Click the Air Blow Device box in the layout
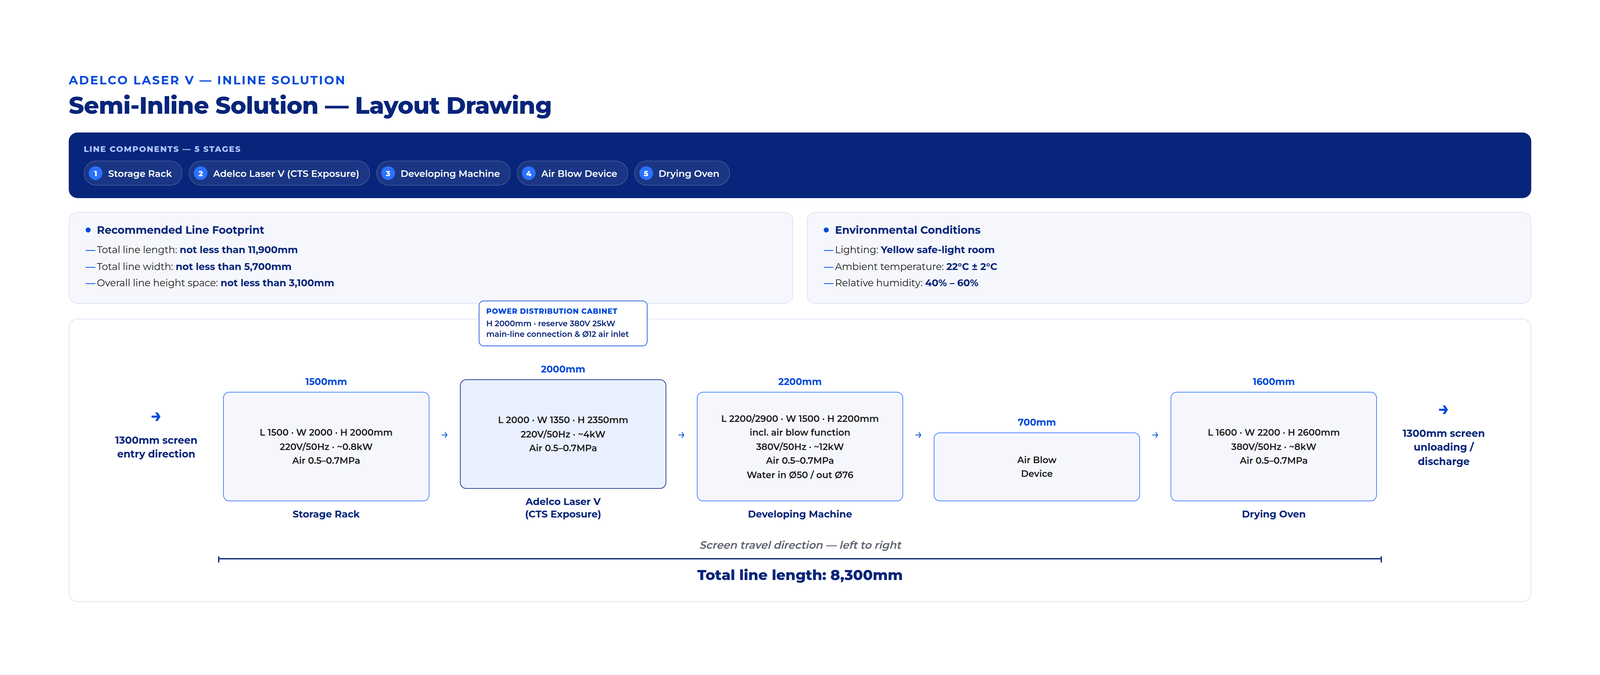1600x675 pixels. click(x=1037, y=467)
